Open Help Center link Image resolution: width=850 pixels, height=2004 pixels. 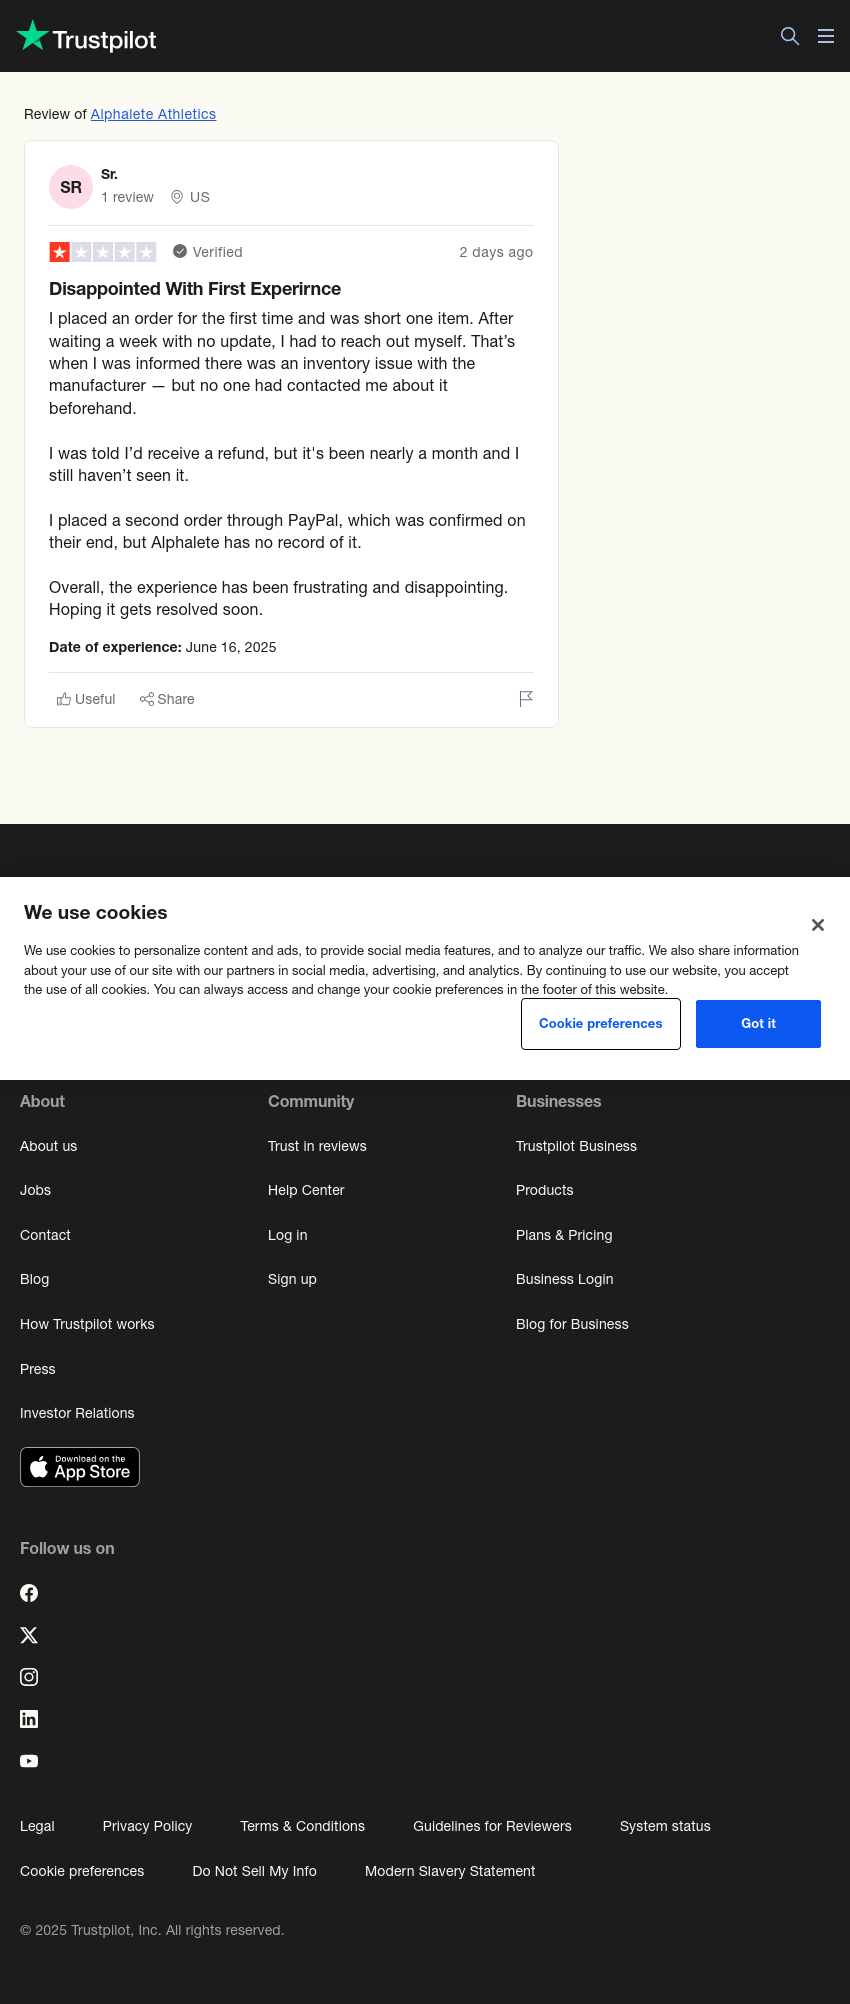click(306, 1190)
